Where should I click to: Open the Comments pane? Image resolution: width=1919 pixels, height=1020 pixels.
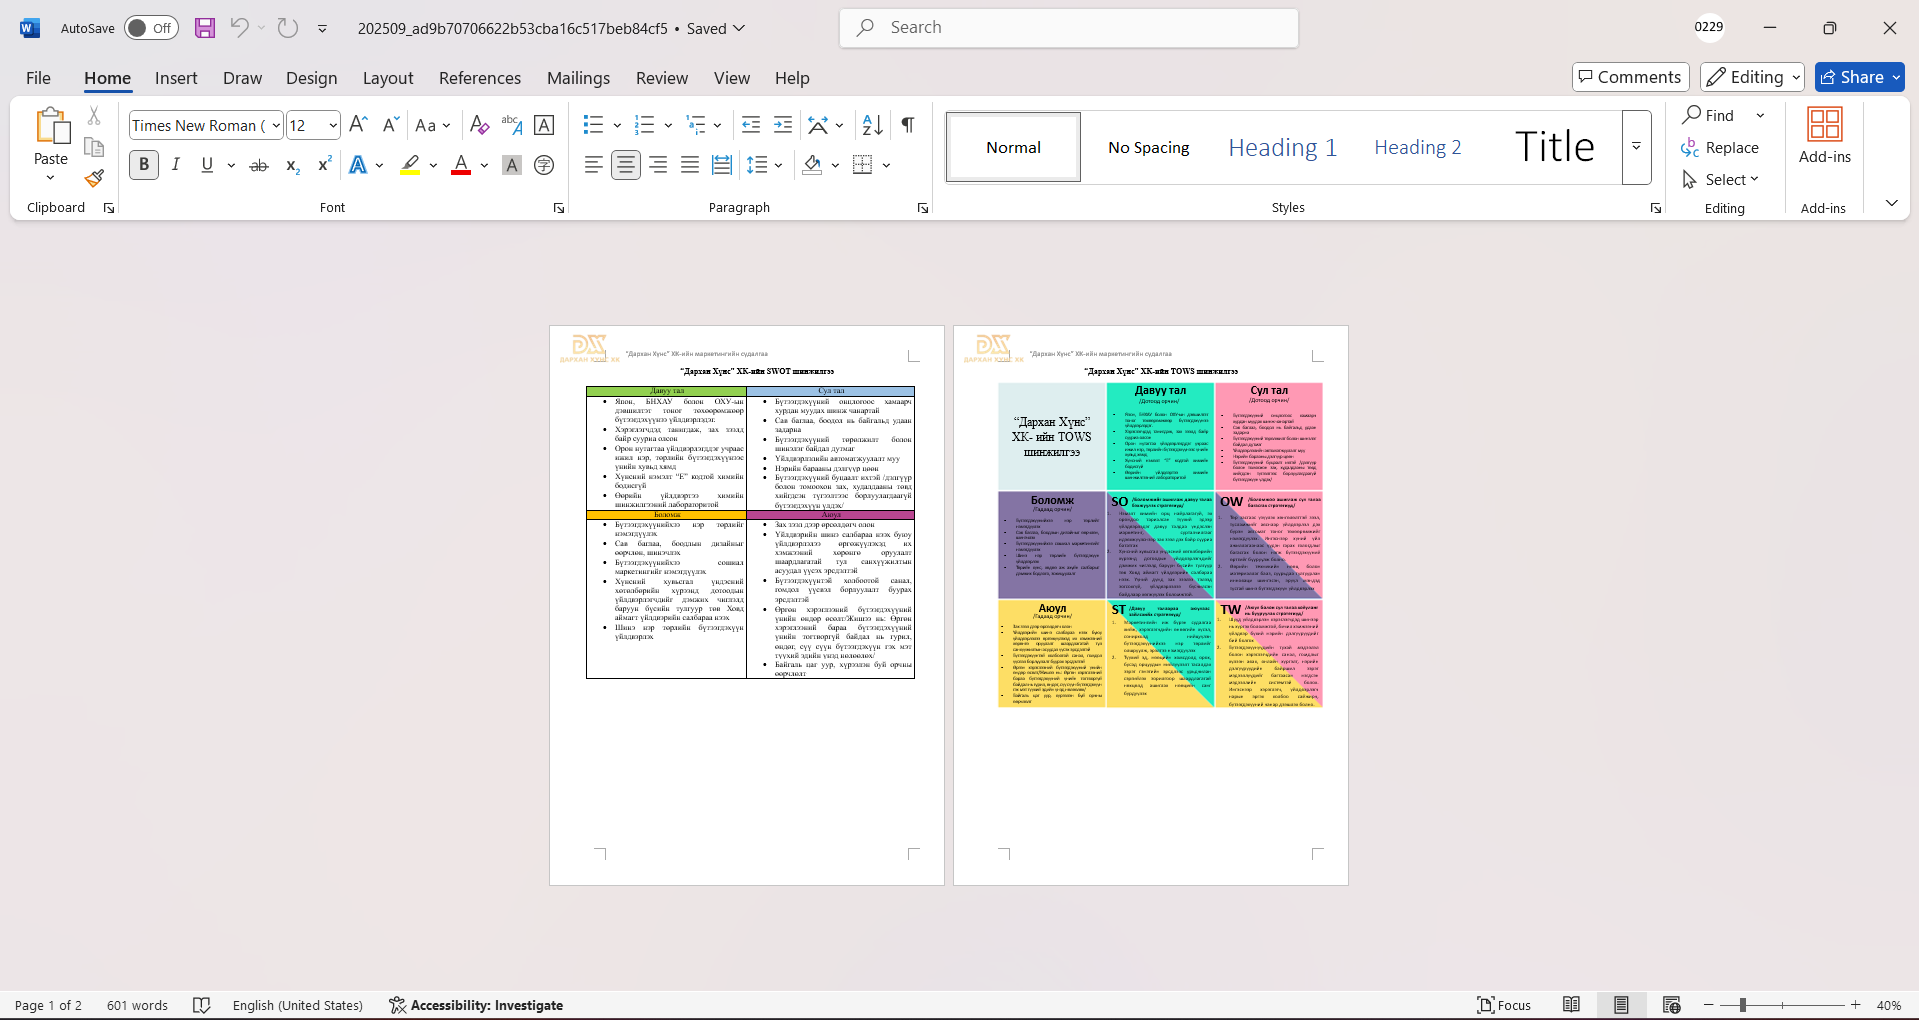pyautogui.click(x=1630, y=77)
